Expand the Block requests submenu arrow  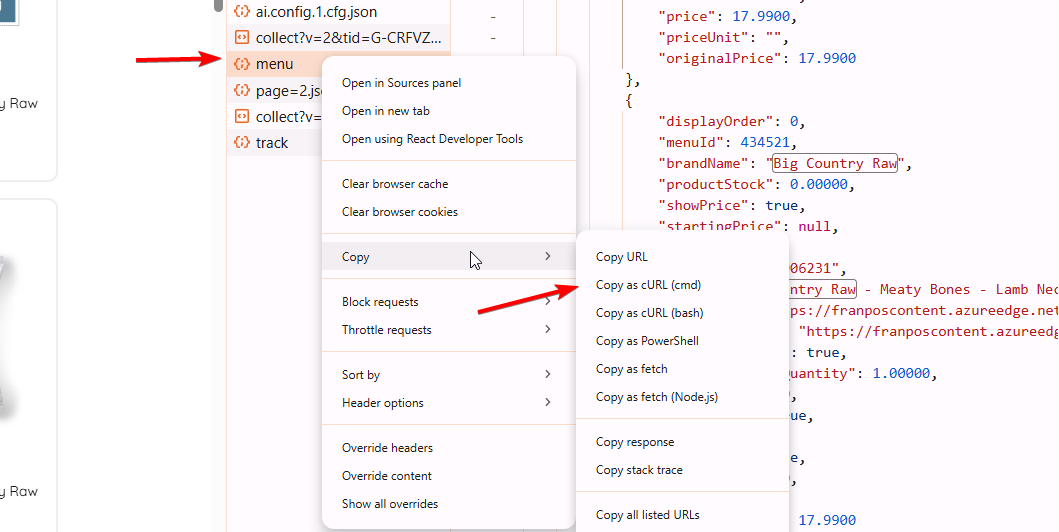coord(548,302)
